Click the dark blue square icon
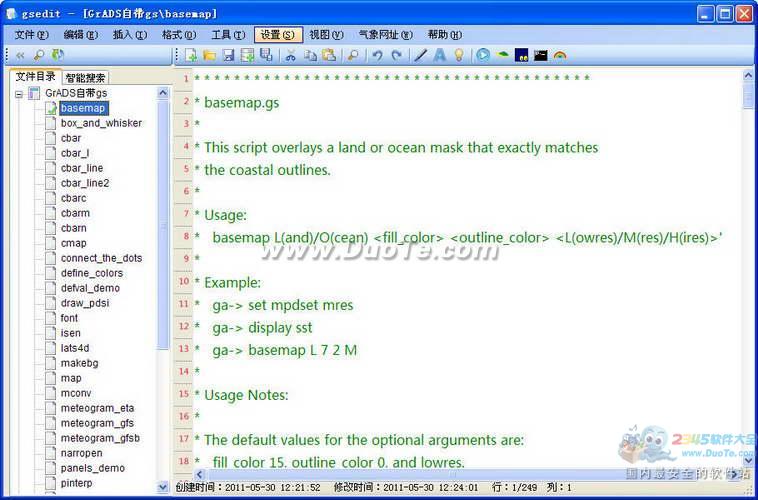The width and height of the screenshot is (758, 500). click(x=522, y=55)
